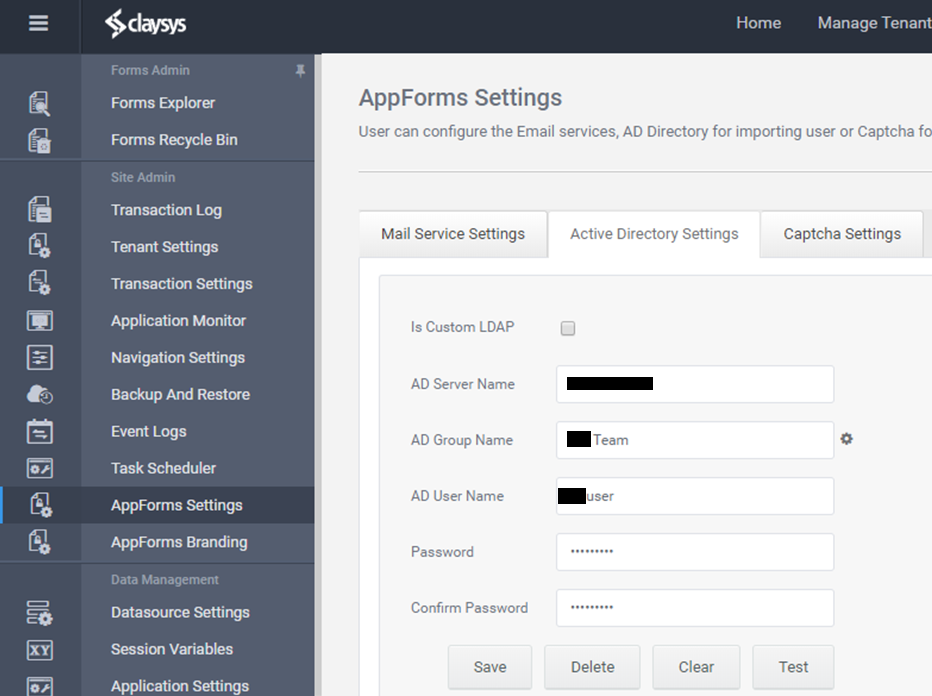932x696 pixels.
Task: Click the Application Monitor screen icon
Action: (x=40, y=320)
